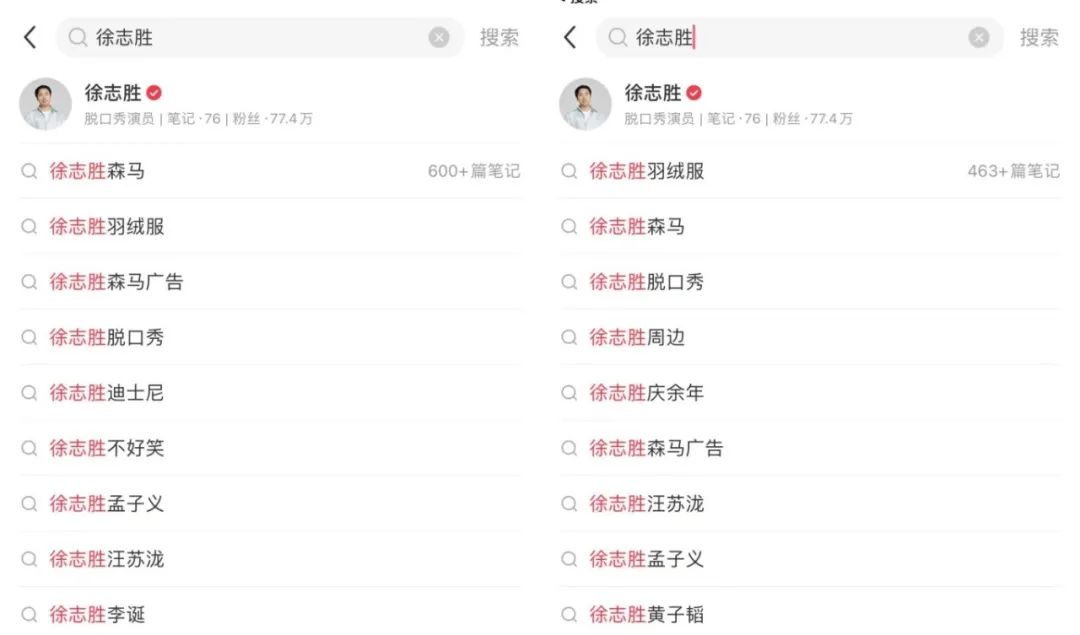Clear the right search field text
This screenshot has width=1080, height=635.
[x=979, y=38]
